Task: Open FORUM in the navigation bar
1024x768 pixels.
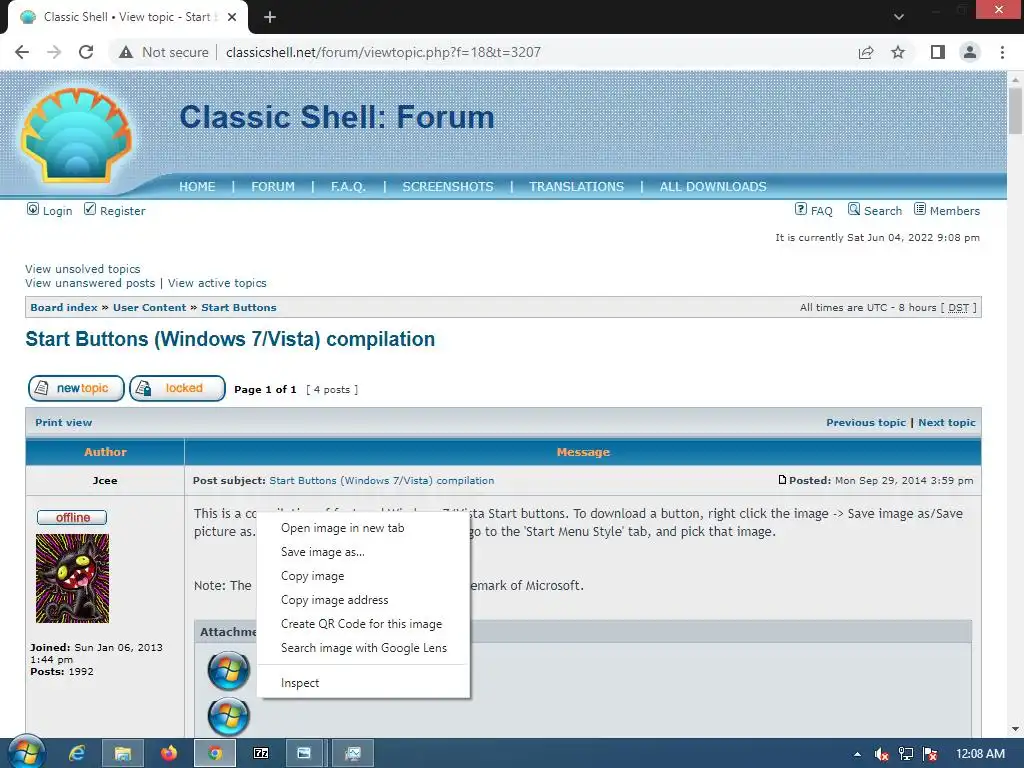Action: point(273,187)
